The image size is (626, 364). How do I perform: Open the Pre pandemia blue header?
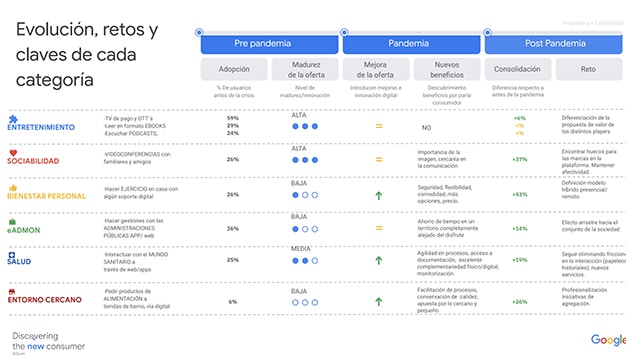(x=269, y=44)
